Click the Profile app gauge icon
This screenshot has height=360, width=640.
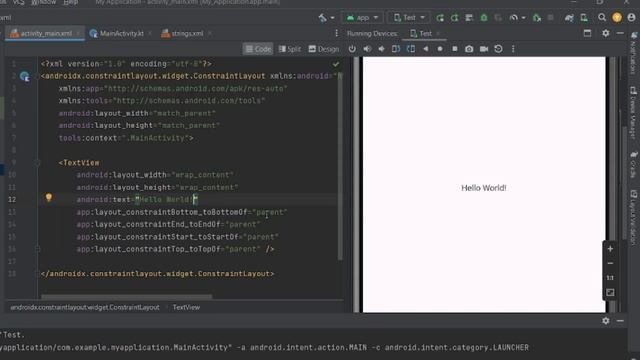[x=513, y=18]
